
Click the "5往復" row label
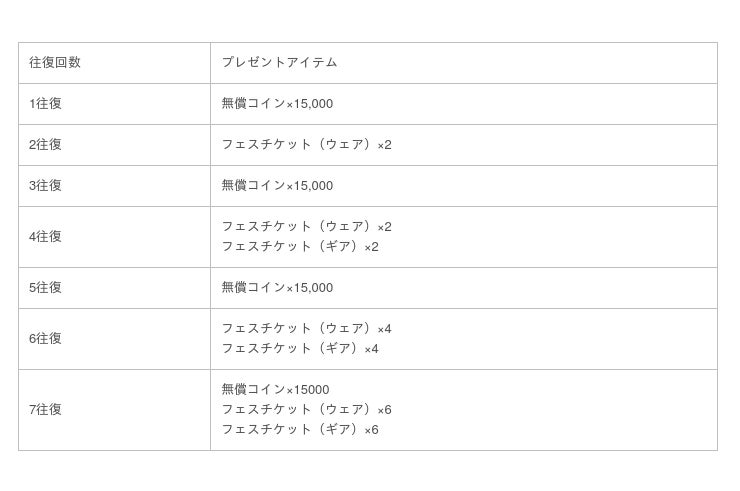tap(46, 288)
